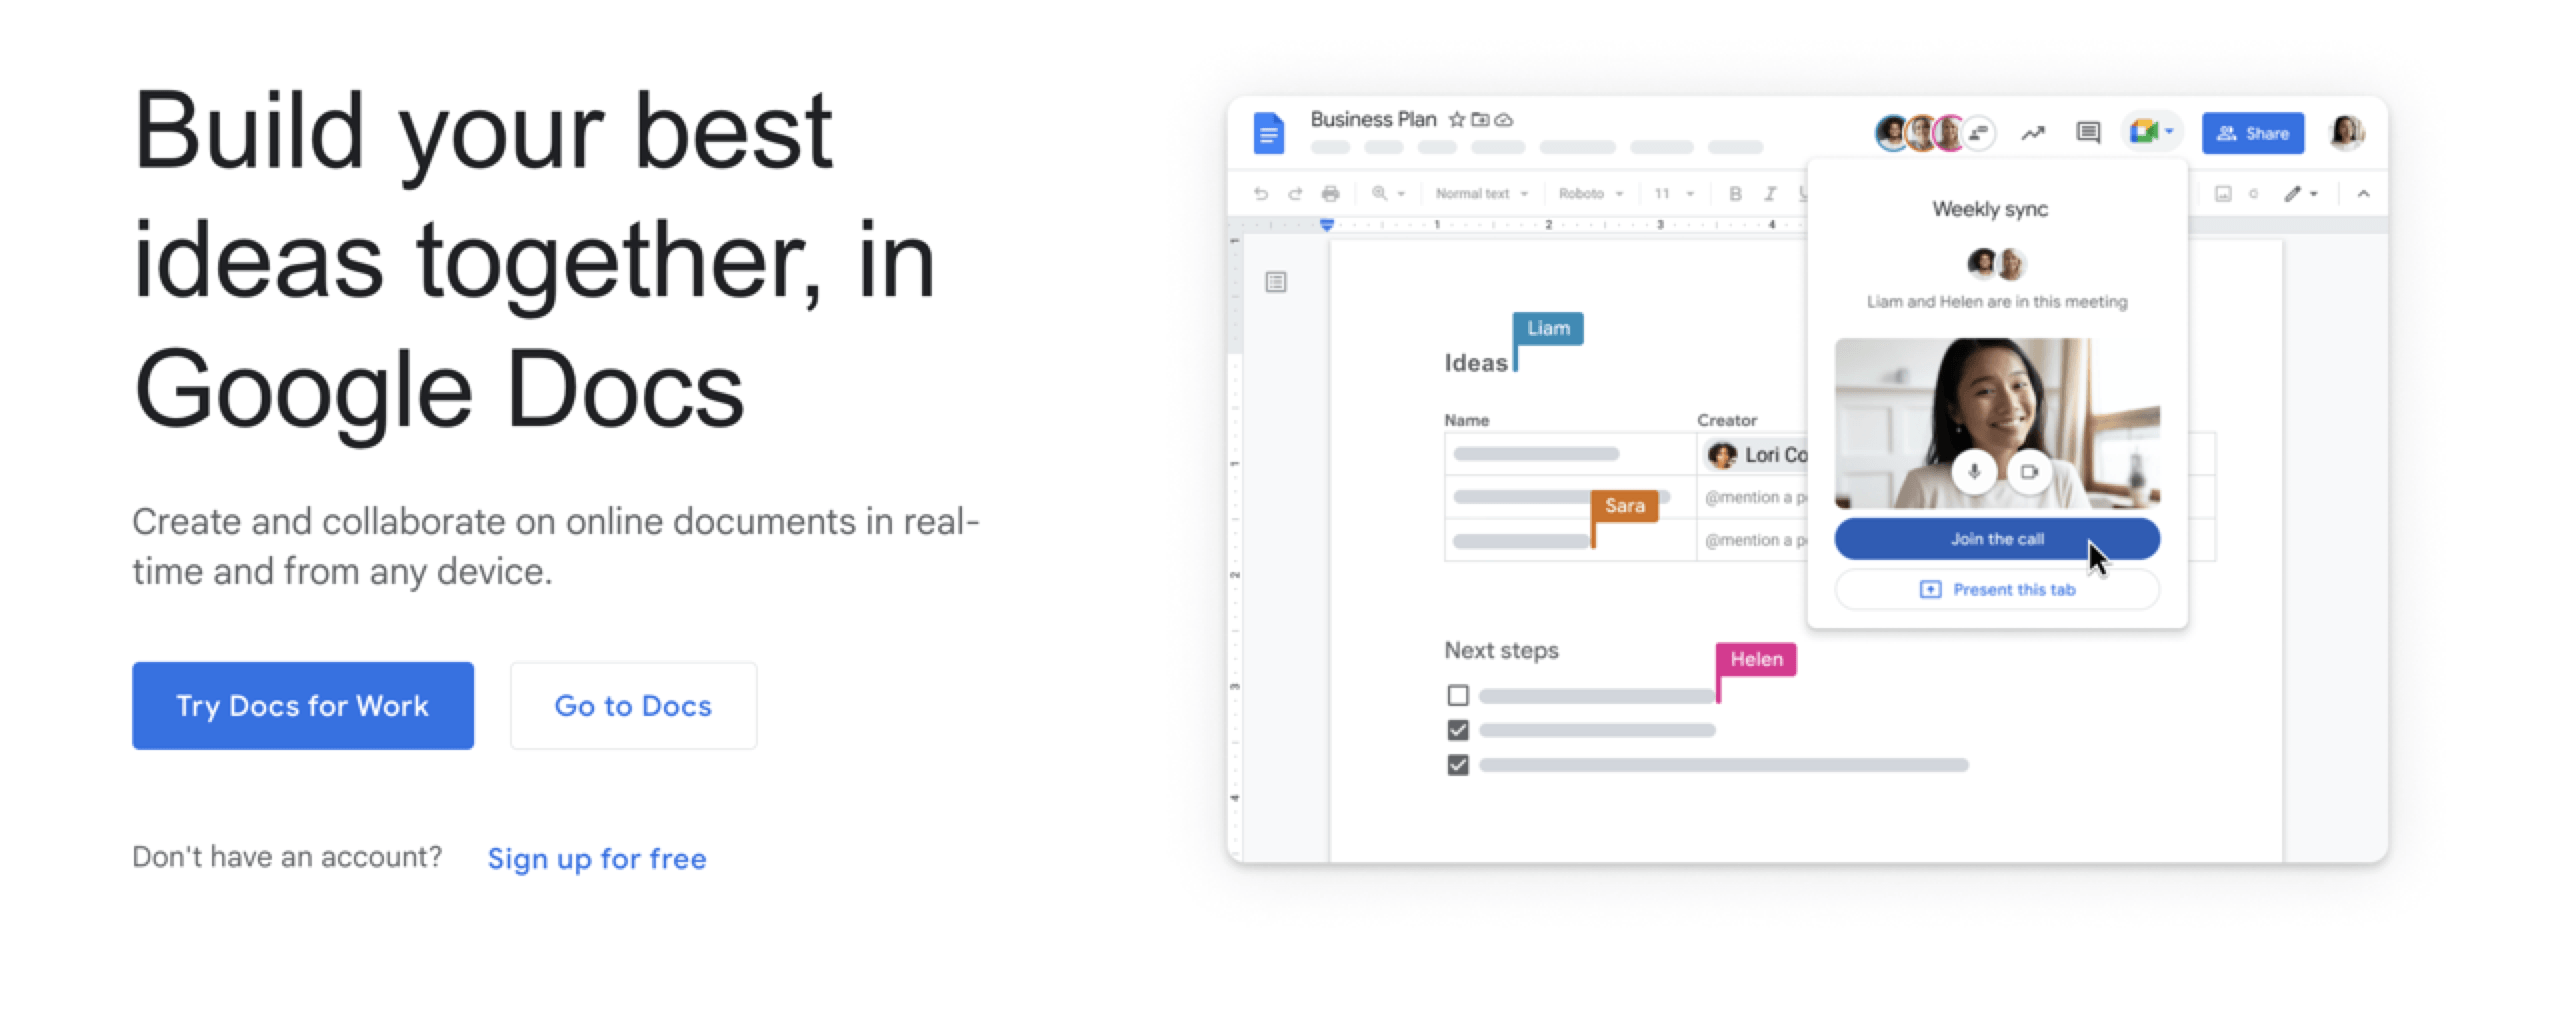Click Lori's avatar in Creator column
2566x1030 pixels.
click(x=1722, y=456)
